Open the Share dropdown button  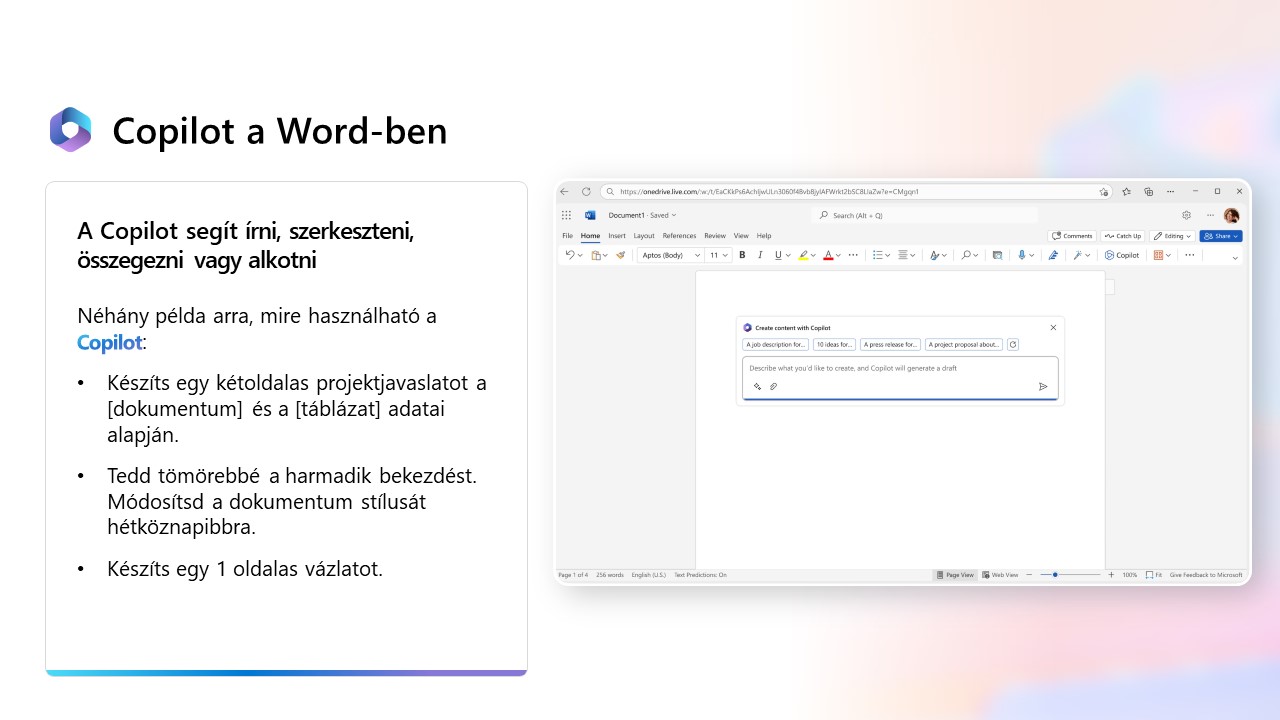(1221, 236)
